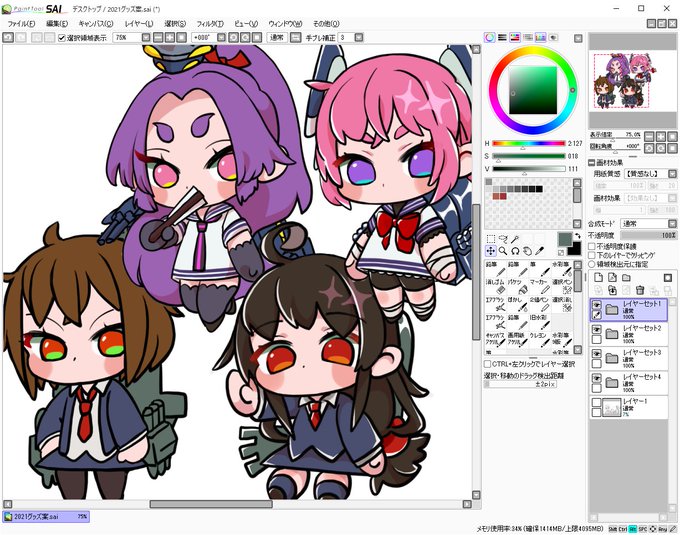680x535 pixels.
Task: Open 編集(E) menu
Action: tap(57, 24)
